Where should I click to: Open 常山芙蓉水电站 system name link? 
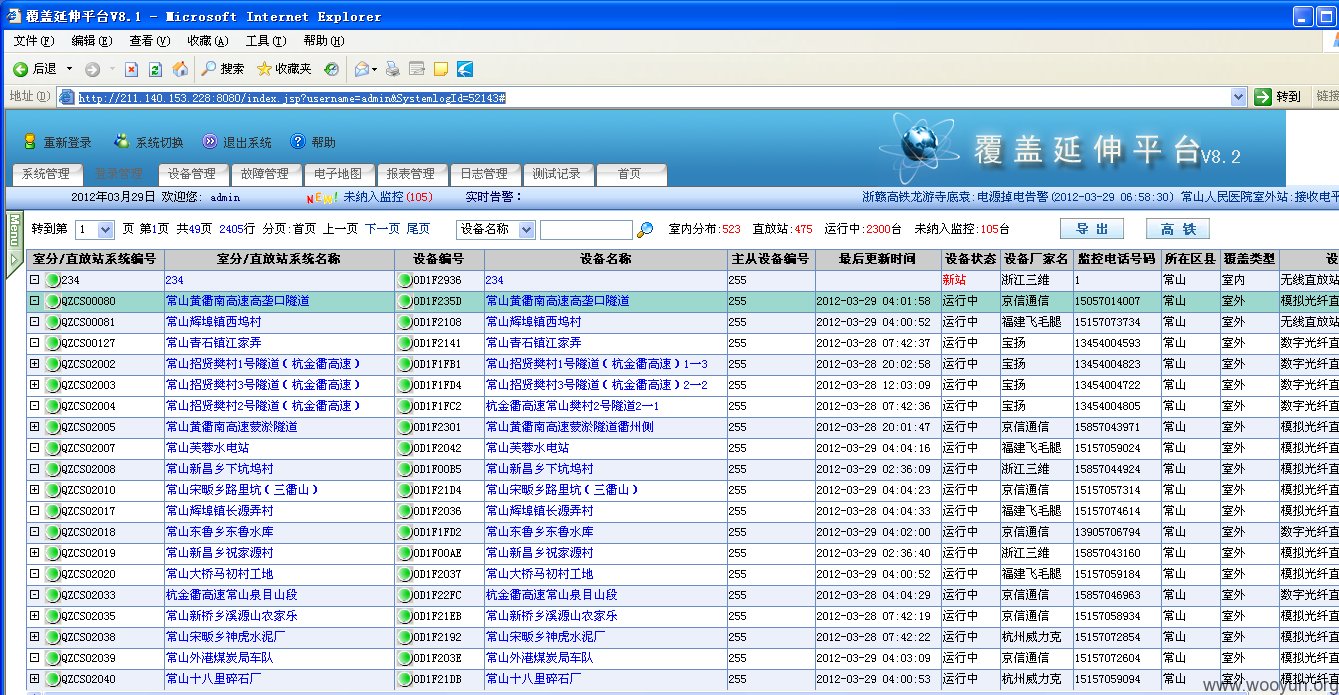pos(207,448)
